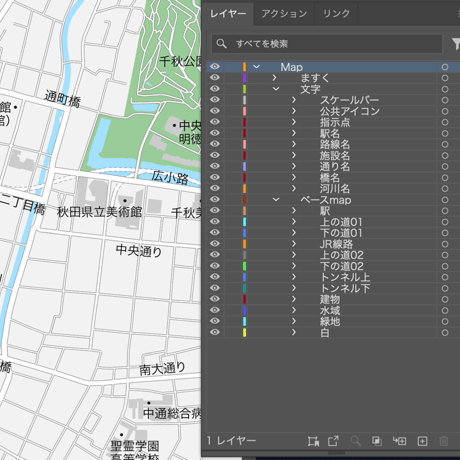Screen dimensions: 460x460
Task: Select the 緑地 layer name
Action: (330, 321)
